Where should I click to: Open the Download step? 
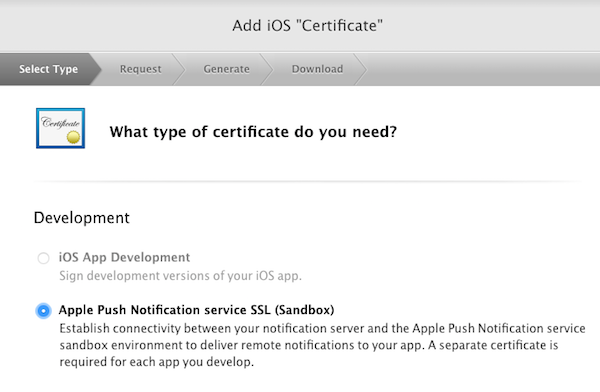317,69
